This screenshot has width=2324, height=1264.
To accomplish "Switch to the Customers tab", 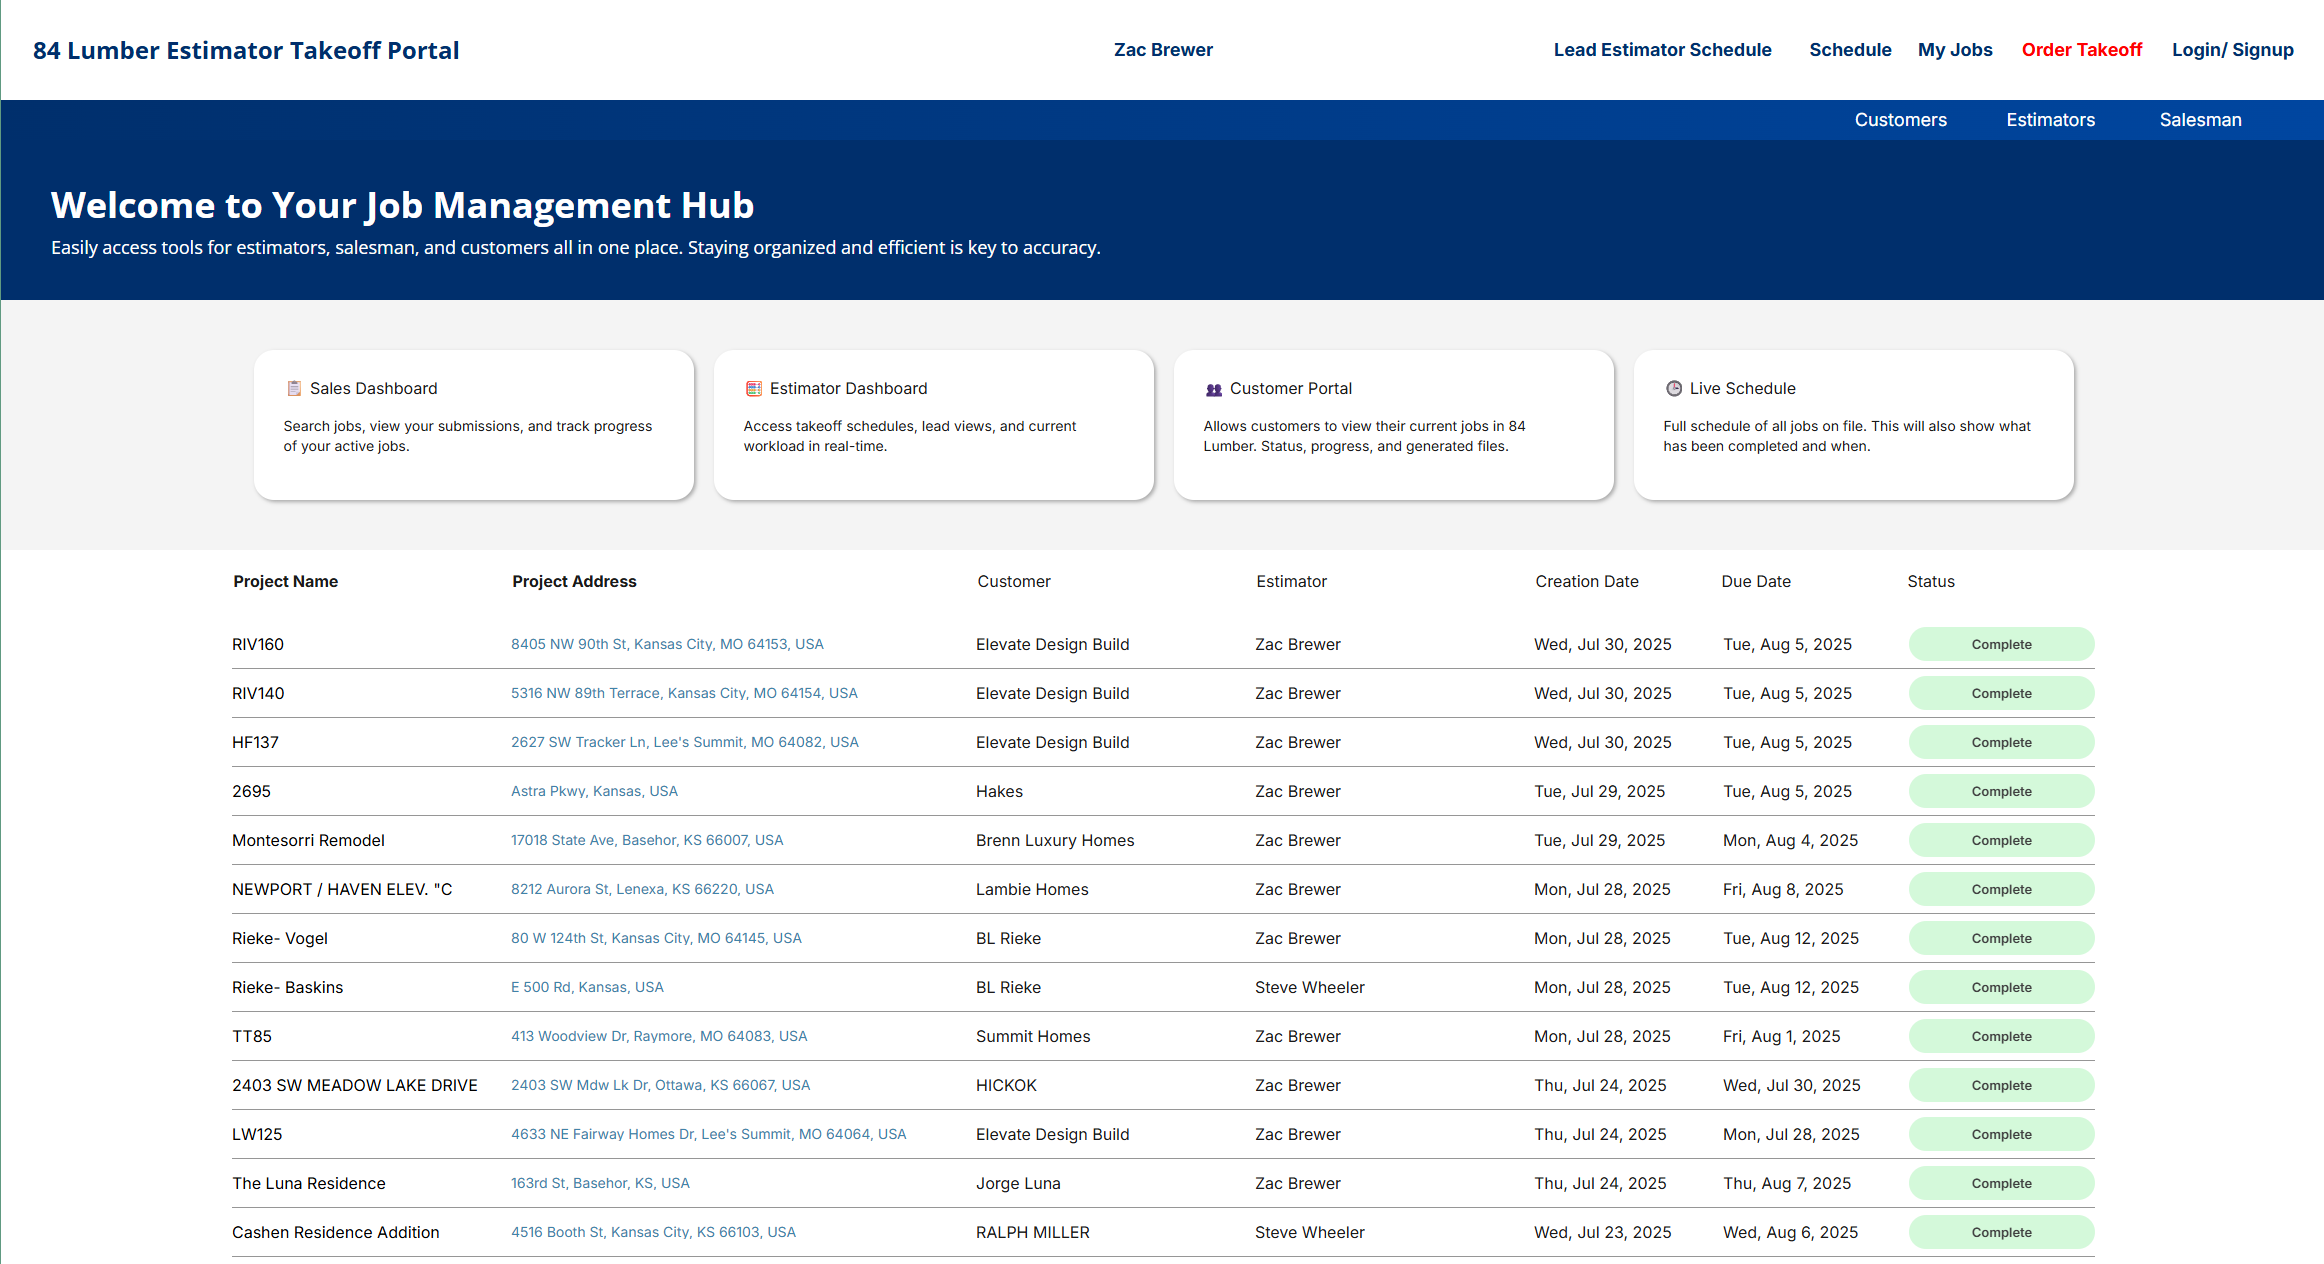I will 1900,120.
